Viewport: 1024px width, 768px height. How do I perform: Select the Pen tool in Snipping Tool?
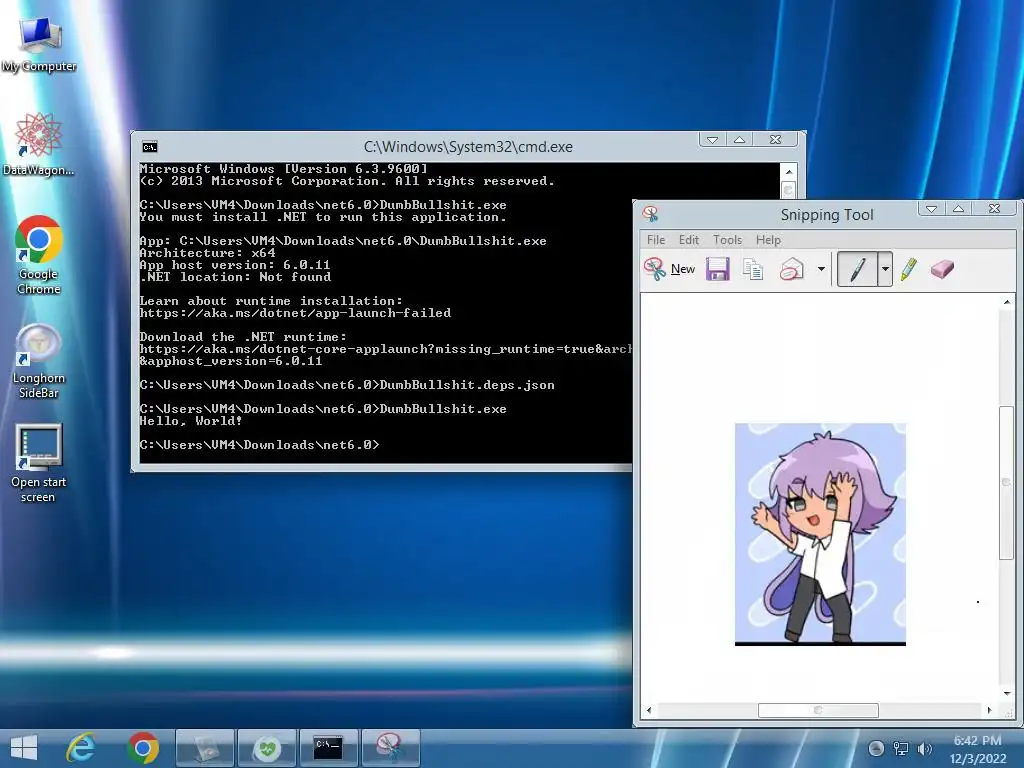point(857,268)
